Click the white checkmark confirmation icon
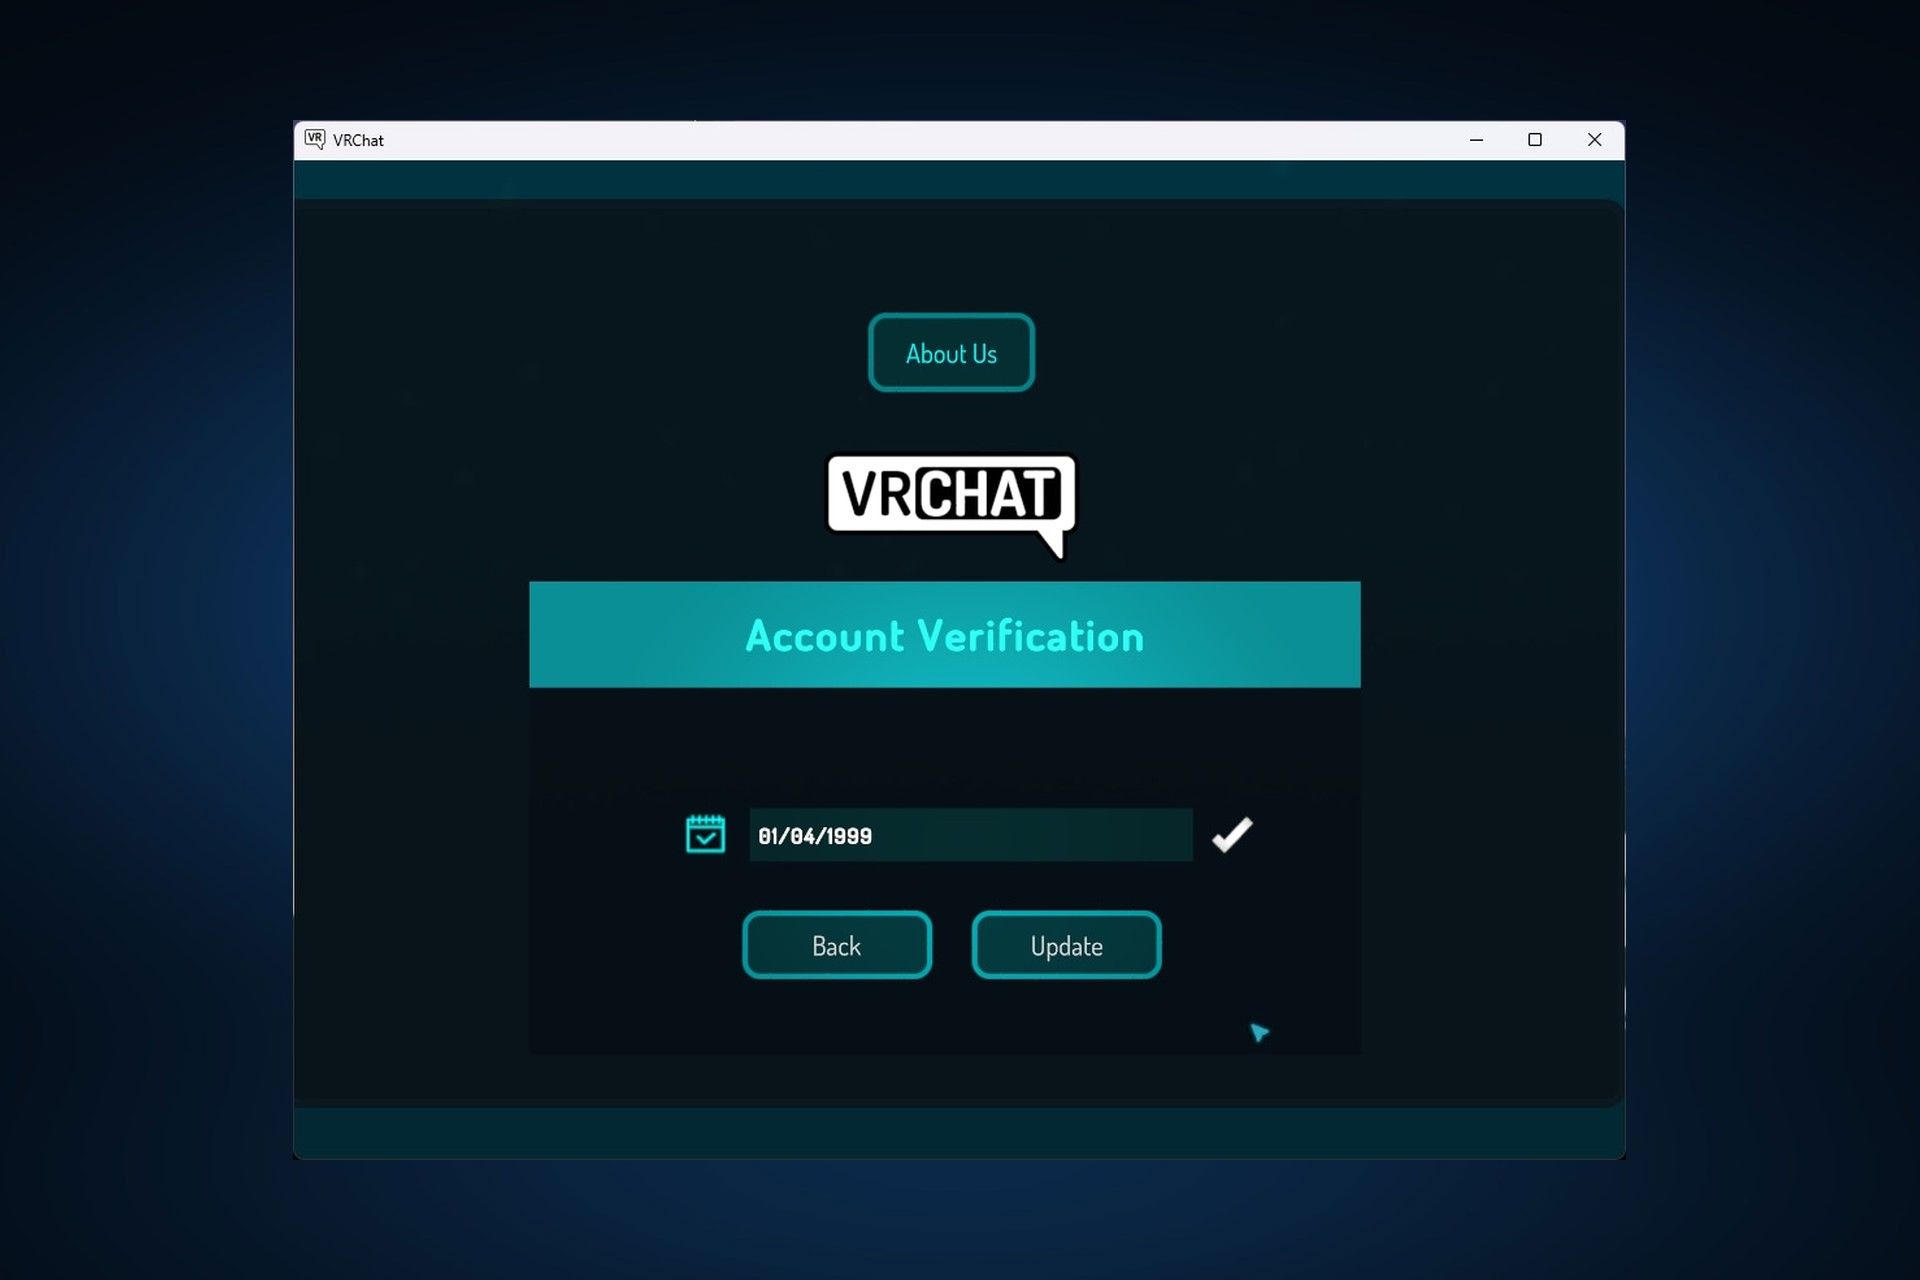 coord(1233,834)
